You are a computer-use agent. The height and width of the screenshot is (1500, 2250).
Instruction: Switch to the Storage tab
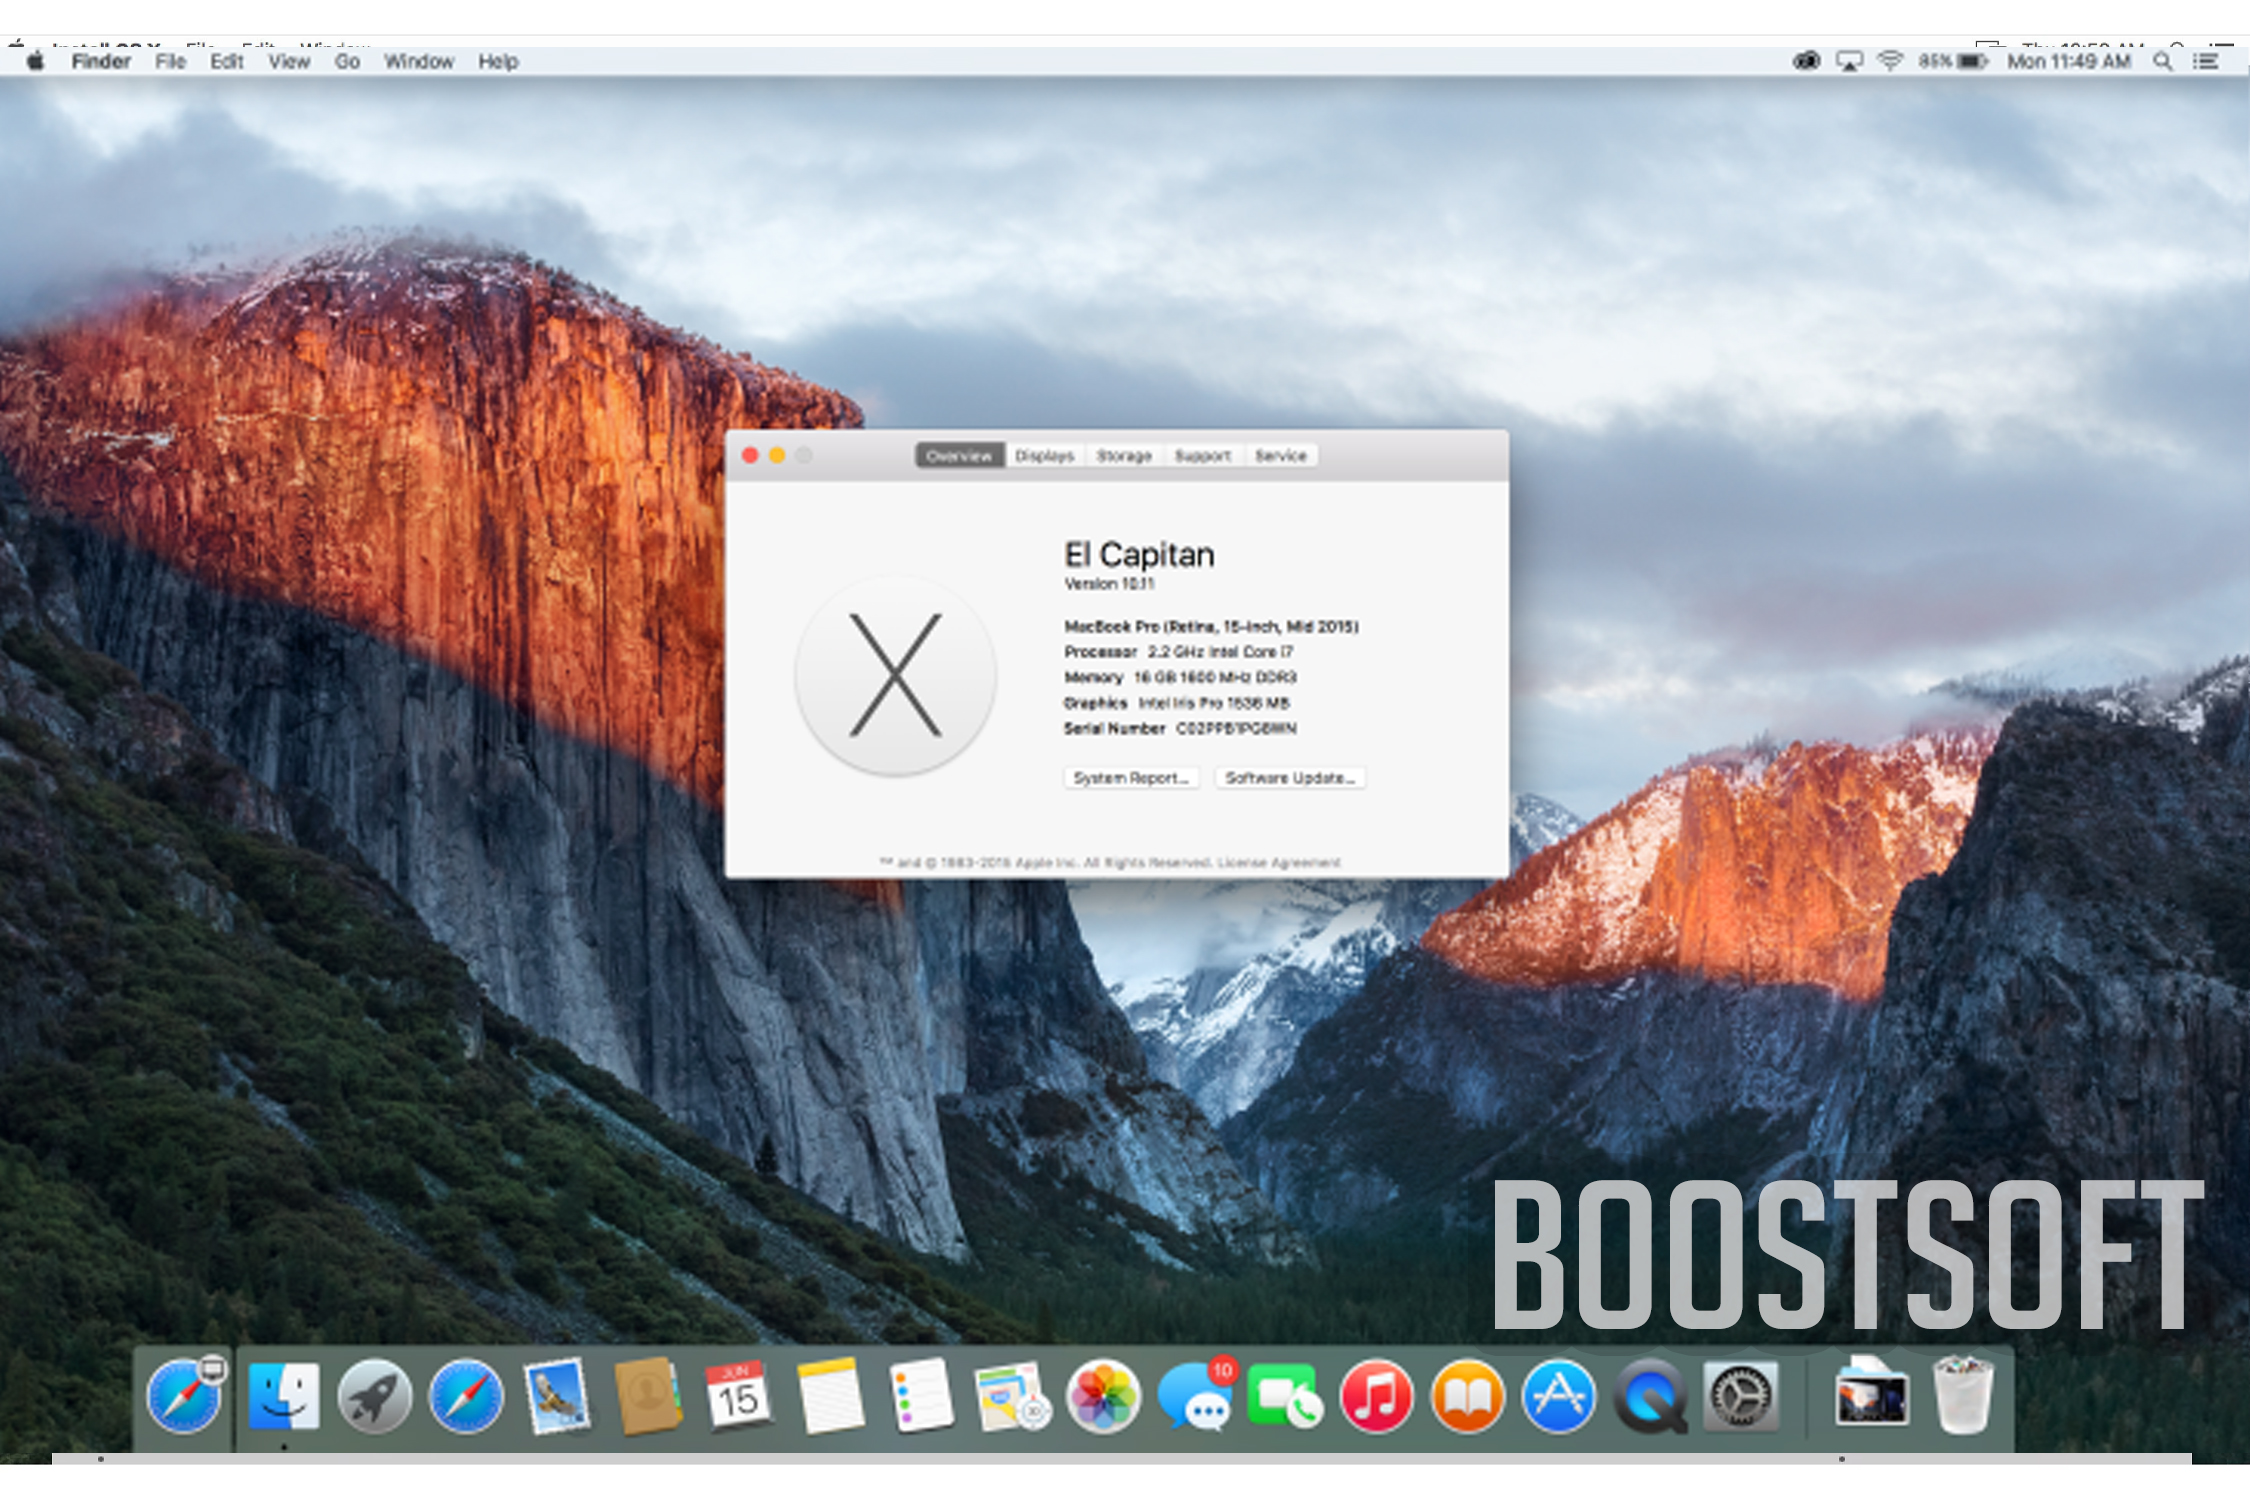coord(1124,455)
